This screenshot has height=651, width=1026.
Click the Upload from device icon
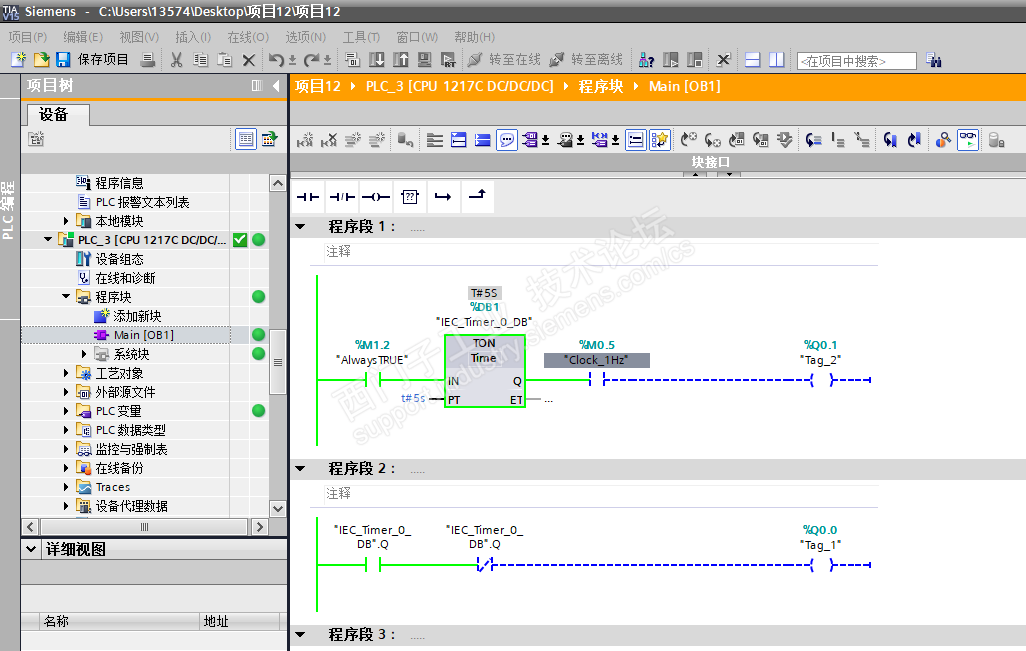400,60
